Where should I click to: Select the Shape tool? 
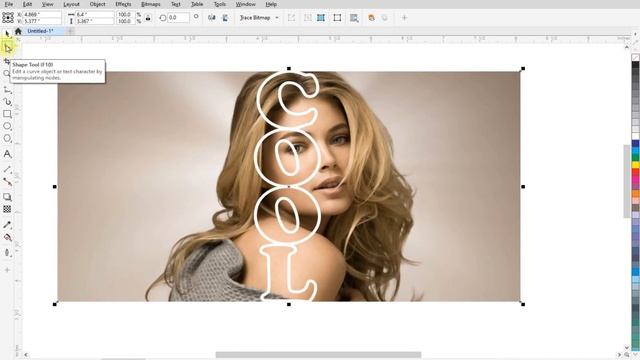7,49
